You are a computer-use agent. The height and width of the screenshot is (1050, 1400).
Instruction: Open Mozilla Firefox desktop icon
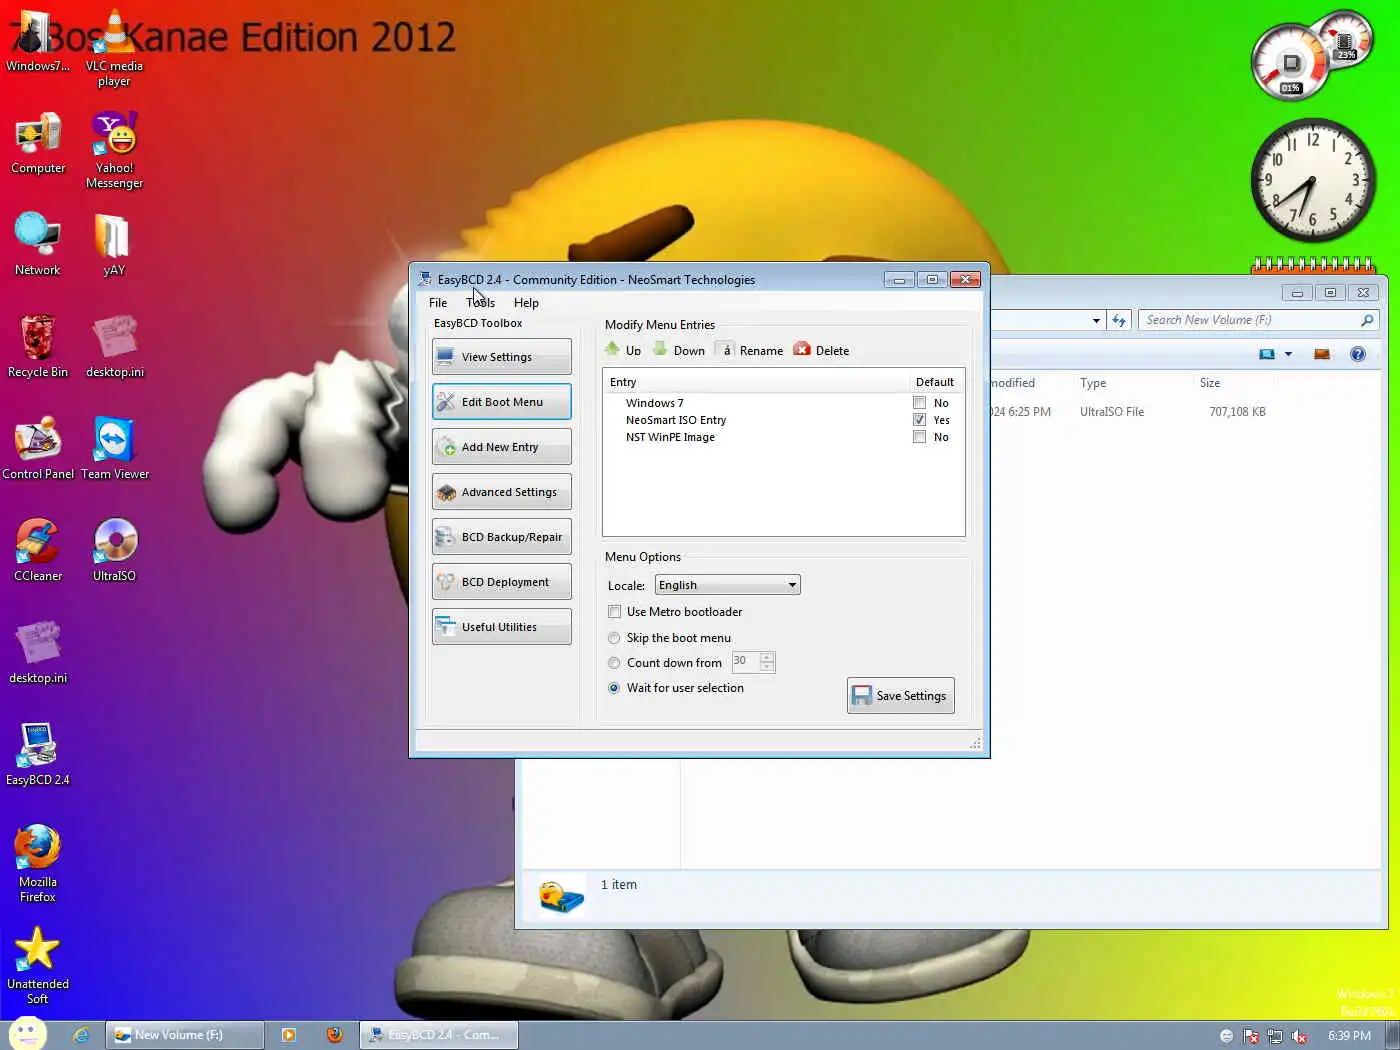[38, 864]
